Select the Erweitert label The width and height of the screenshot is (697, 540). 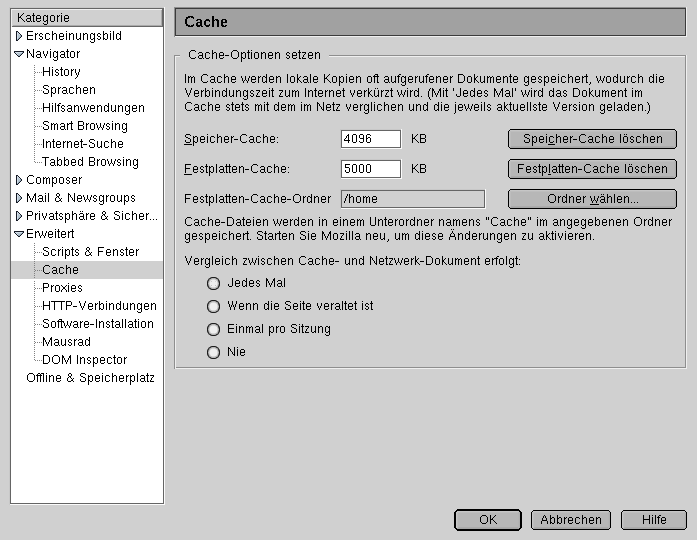(x=50, y=234)
